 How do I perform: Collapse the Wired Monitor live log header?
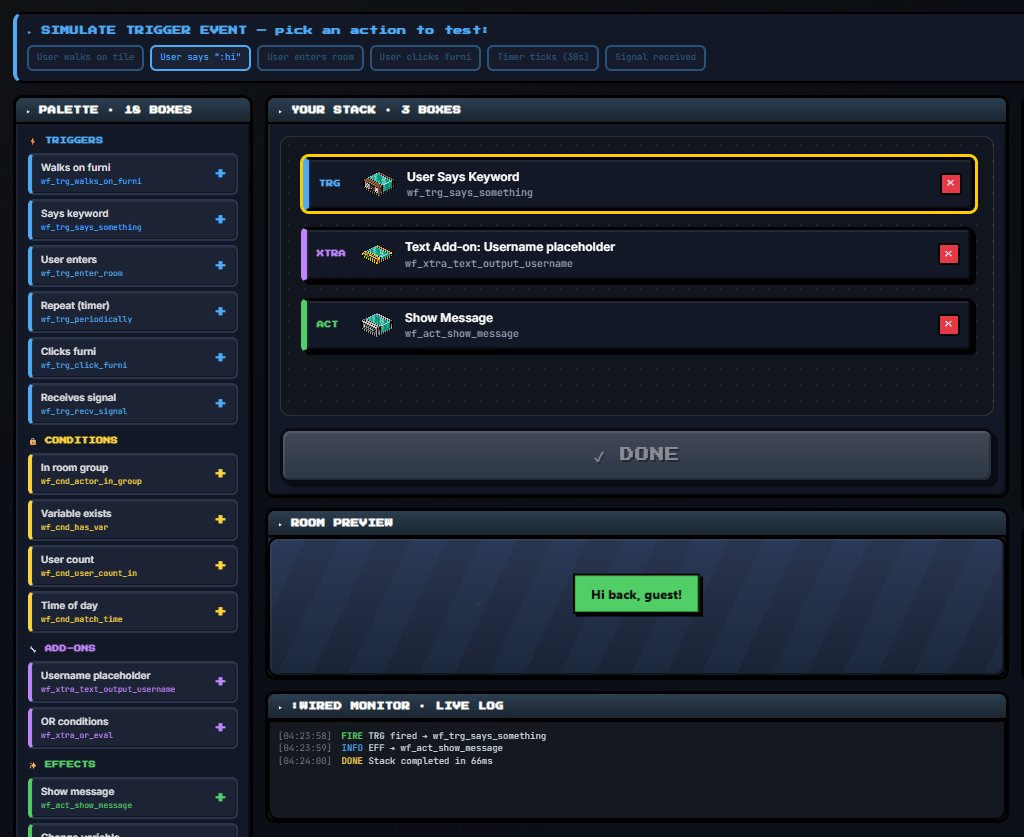[x=637, y=705]
